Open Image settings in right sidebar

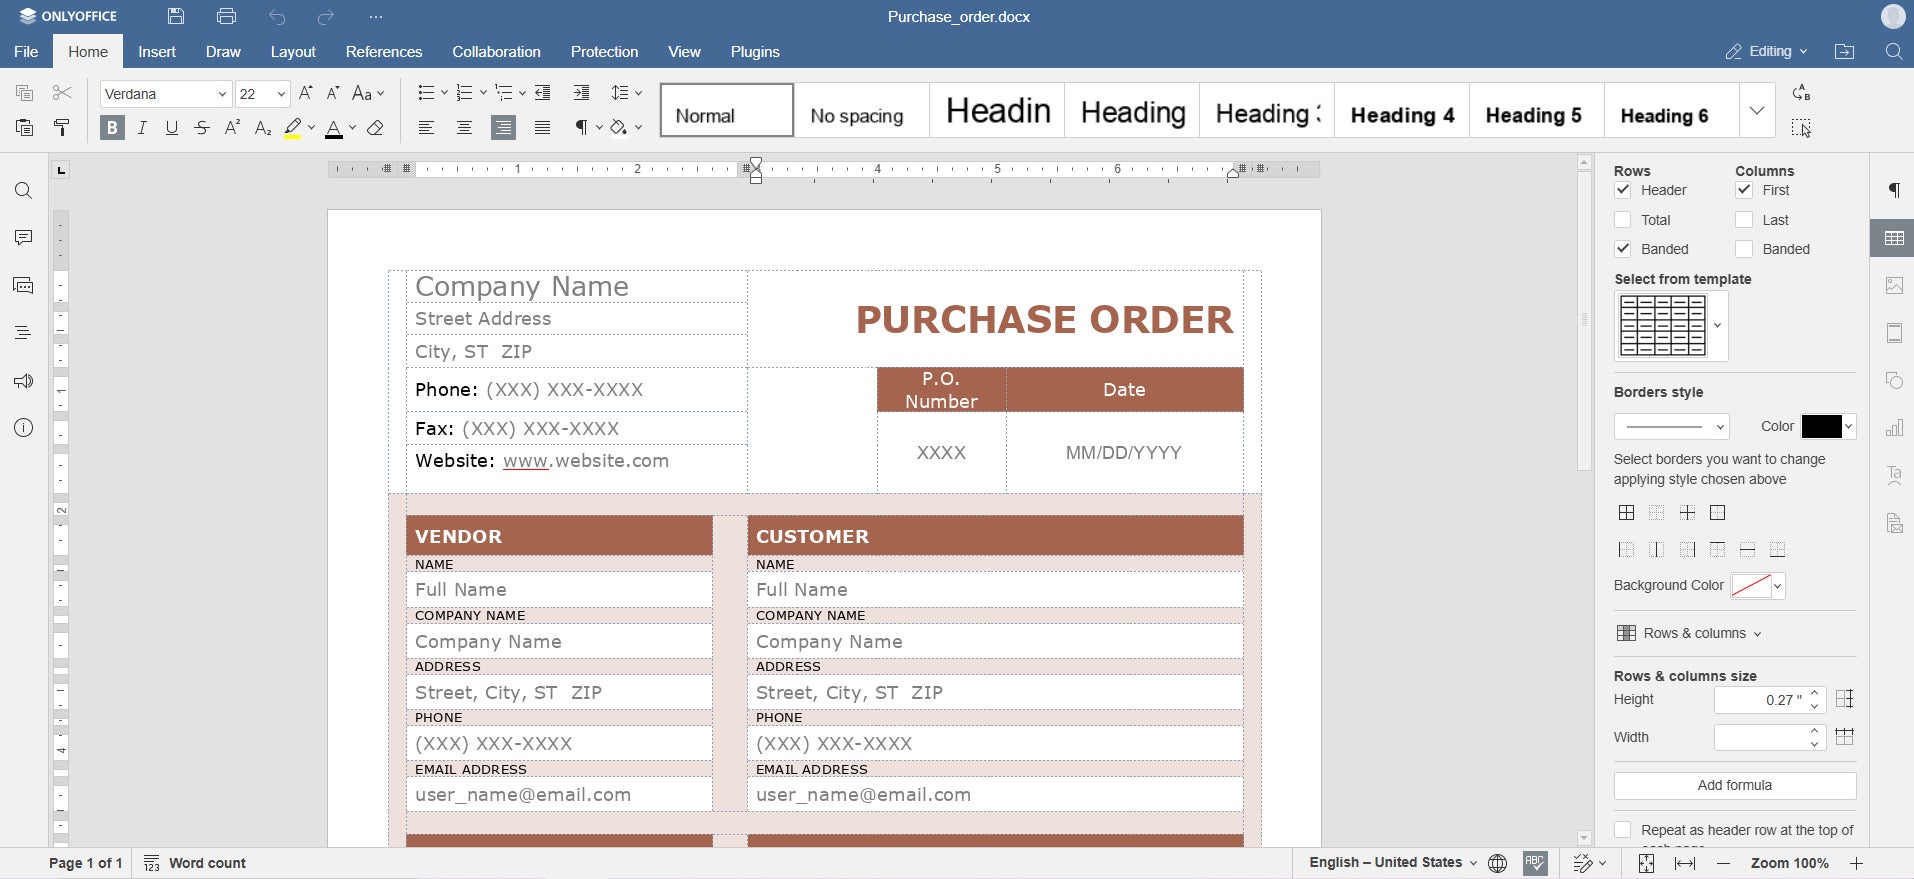pyautogui.click(x=1894, y=286)
